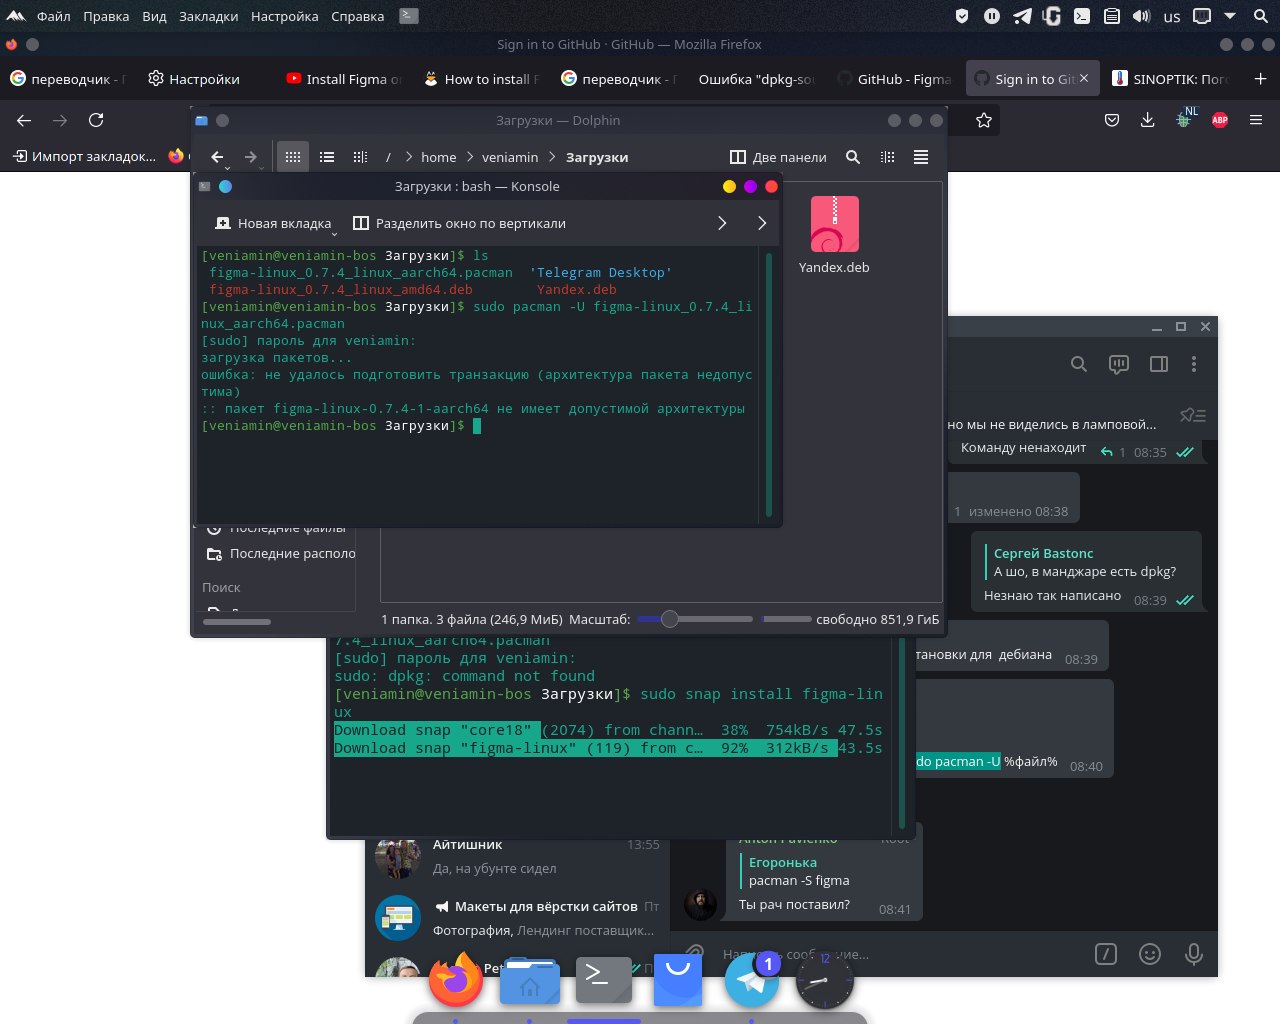This screenshot has height=1024, width=1280.
Task: Open Dolphin hamburger menu
Action: (x=921, y=157)
